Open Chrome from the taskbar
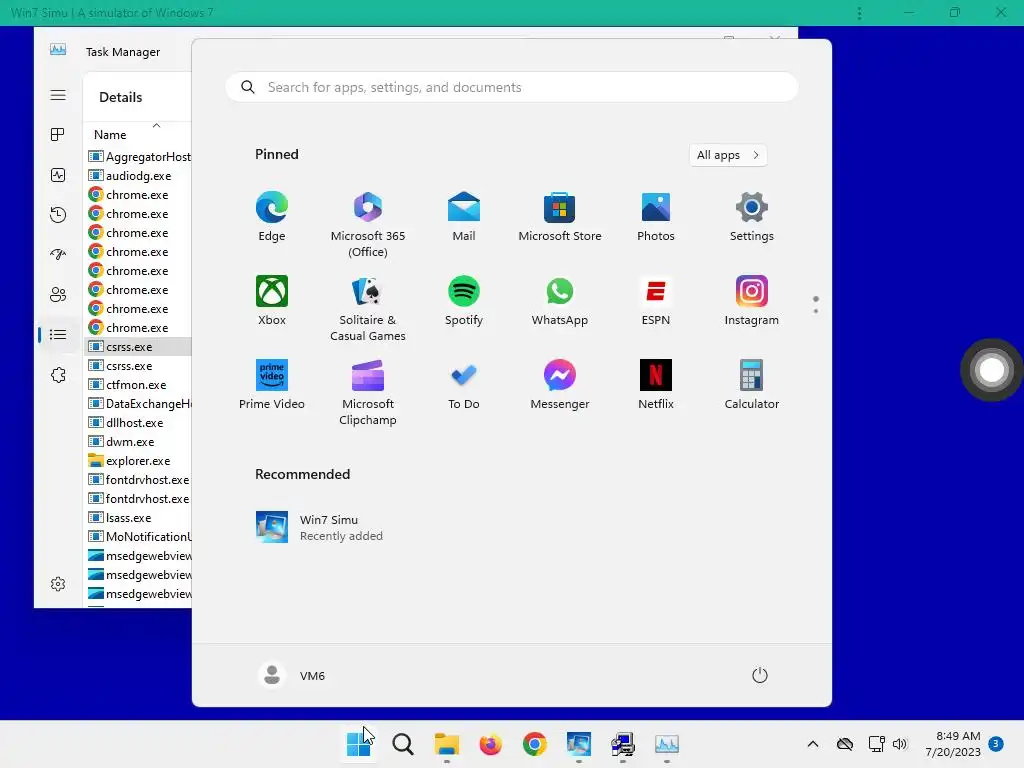Viewport: 1024px width, 768px height. [x=534, y=744]
